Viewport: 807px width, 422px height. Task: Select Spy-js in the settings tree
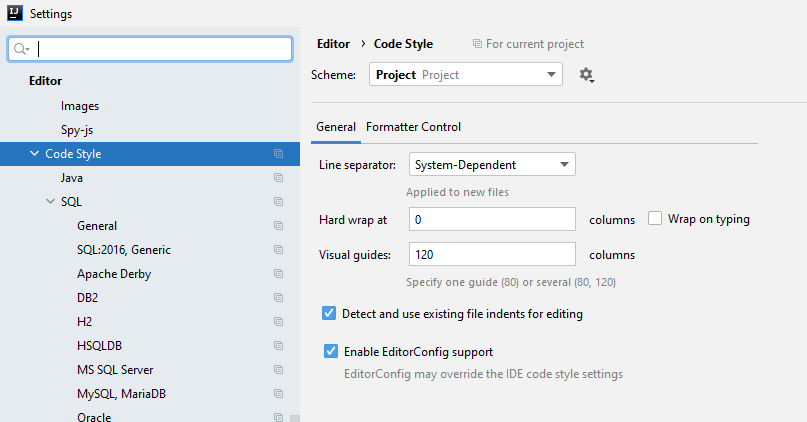point(77,130)
